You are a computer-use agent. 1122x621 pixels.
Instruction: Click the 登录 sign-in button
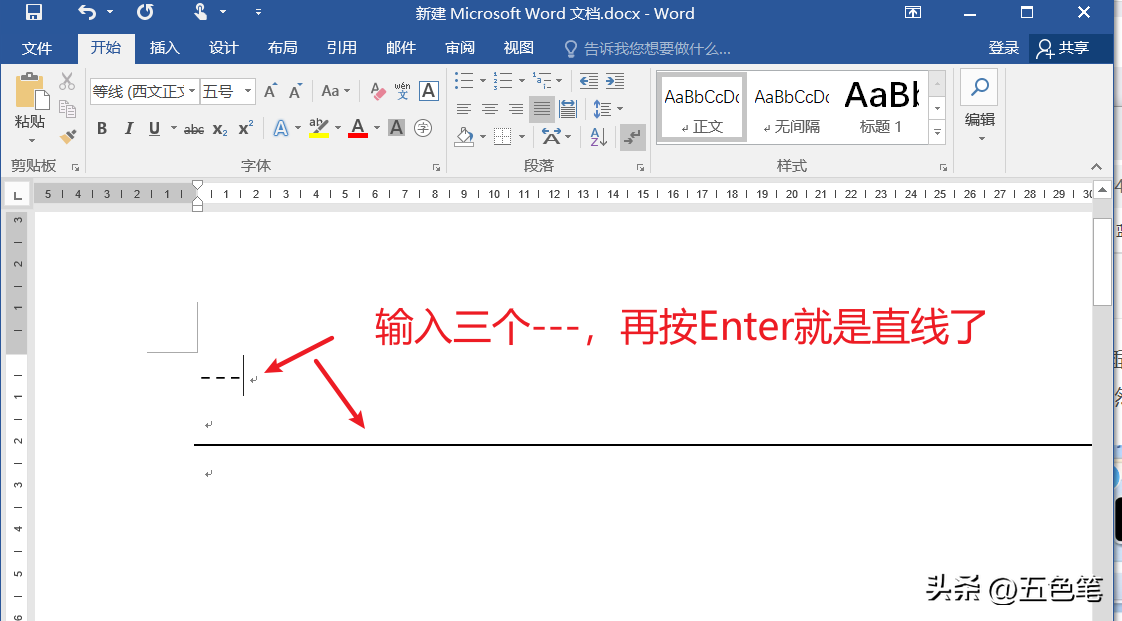coord(1003,48)
